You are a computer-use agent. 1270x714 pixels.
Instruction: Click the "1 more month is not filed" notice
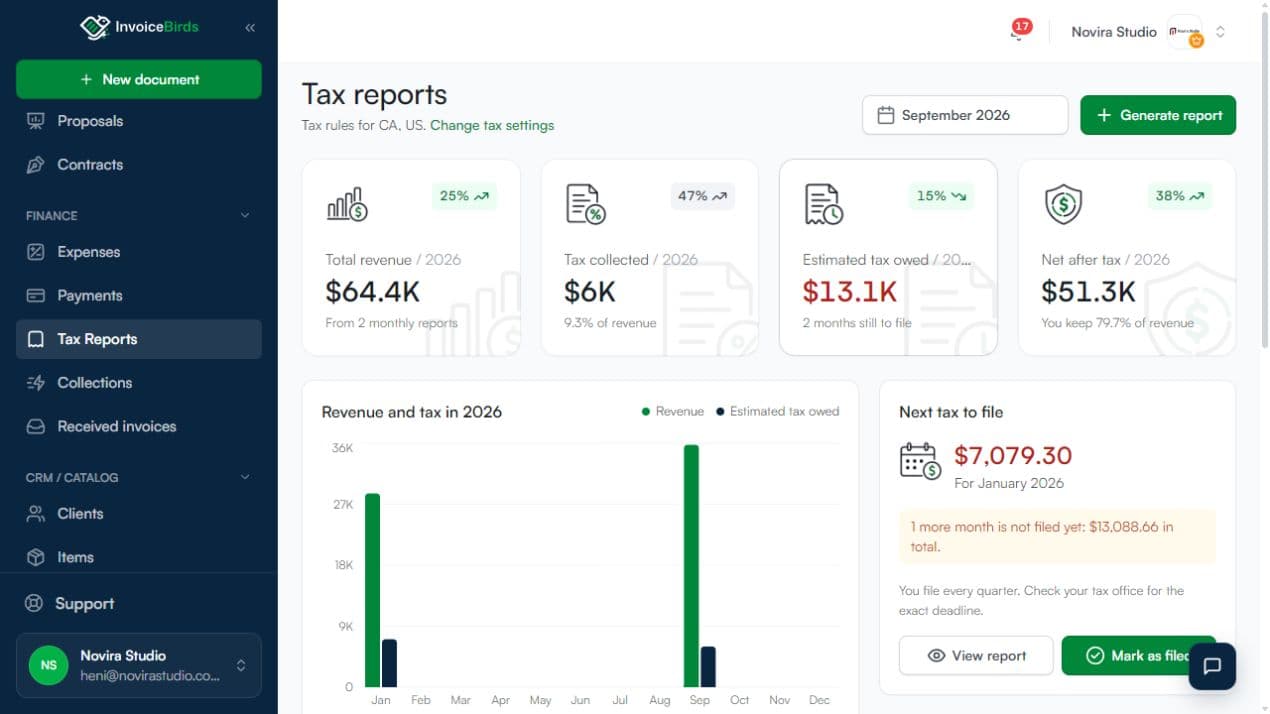[1057, 536]
